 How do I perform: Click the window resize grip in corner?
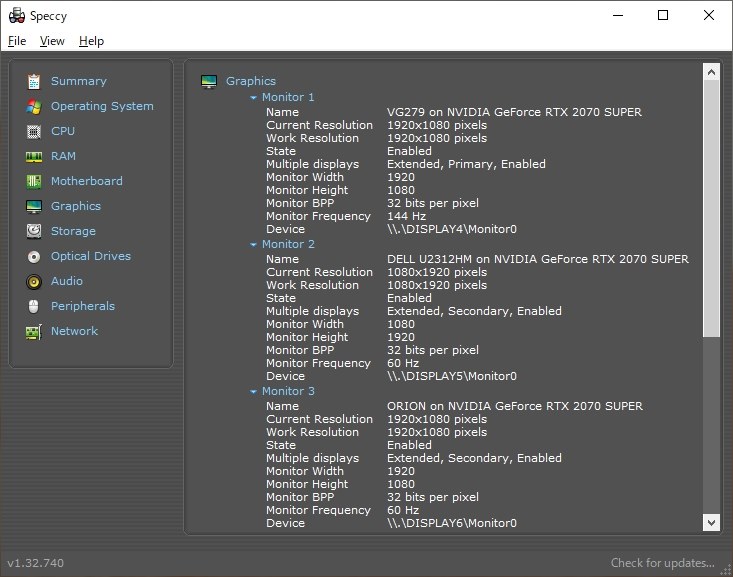[726, 570]
